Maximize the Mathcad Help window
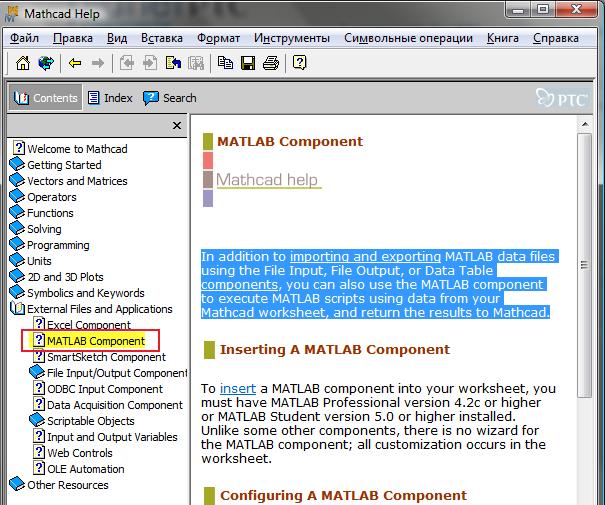Image resolution: width=605 pixels, height=505 pixels. click(543, 9)
